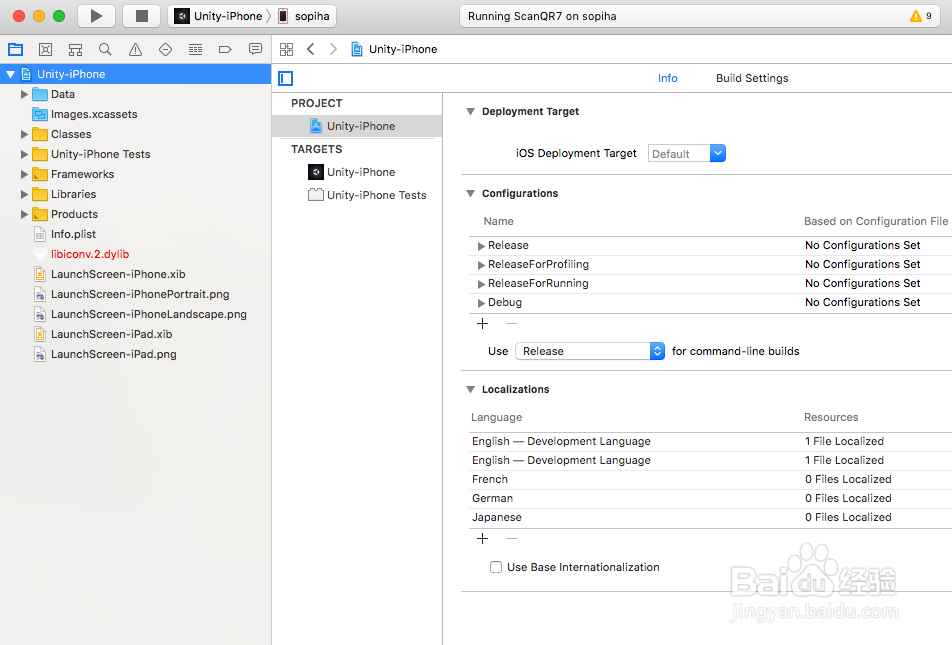Open the Report navigator
This screenshot has height=645, width=952.
pyautogui.click(x=254, y=49)
